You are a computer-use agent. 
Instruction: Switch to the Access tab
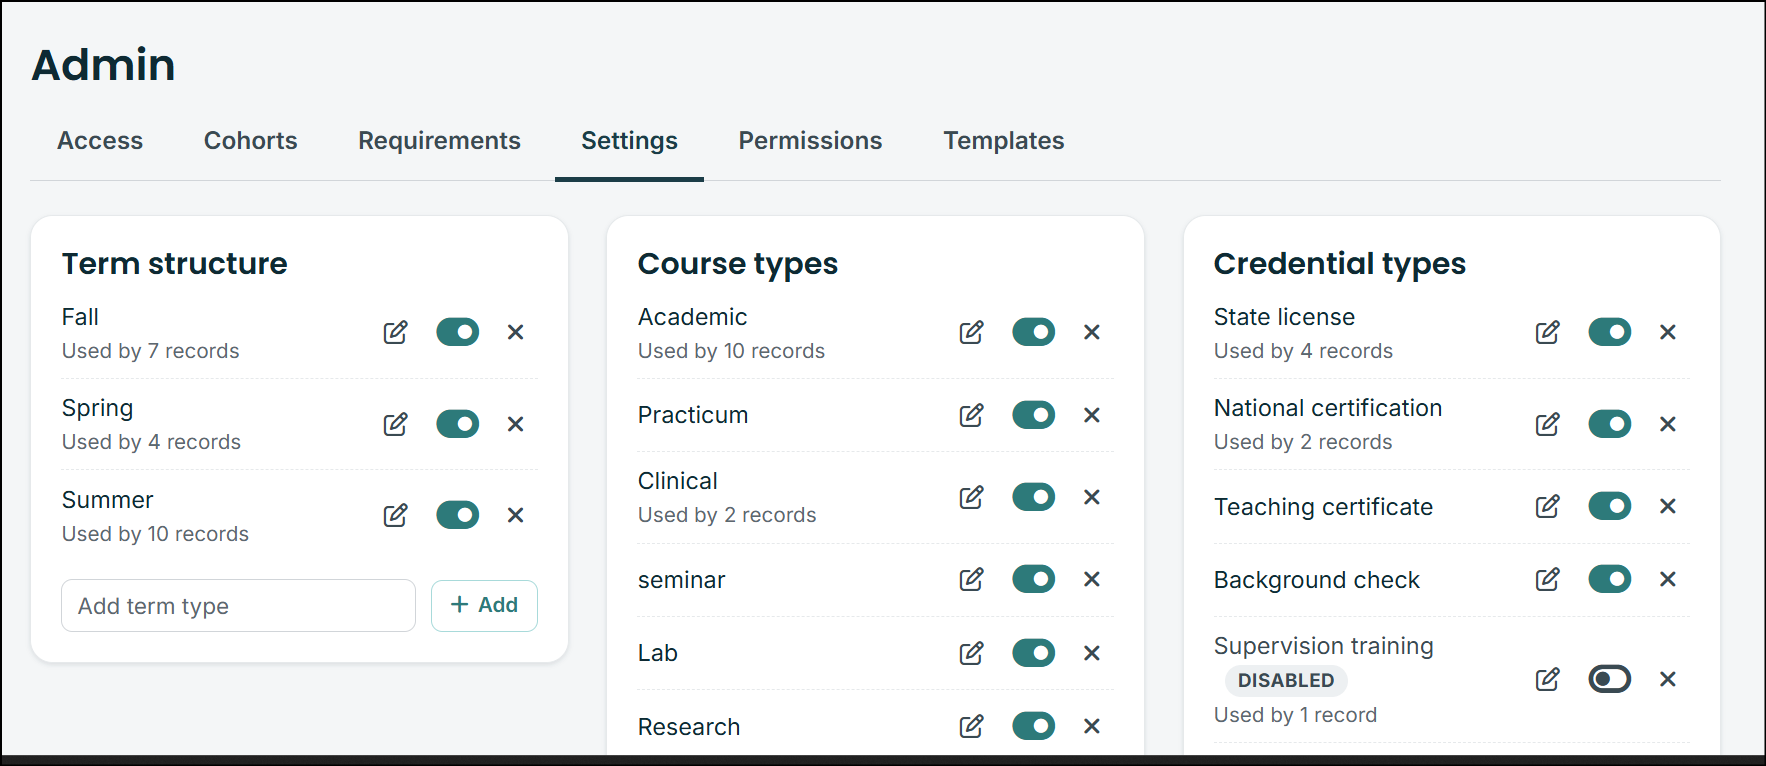tap(100, 141)
